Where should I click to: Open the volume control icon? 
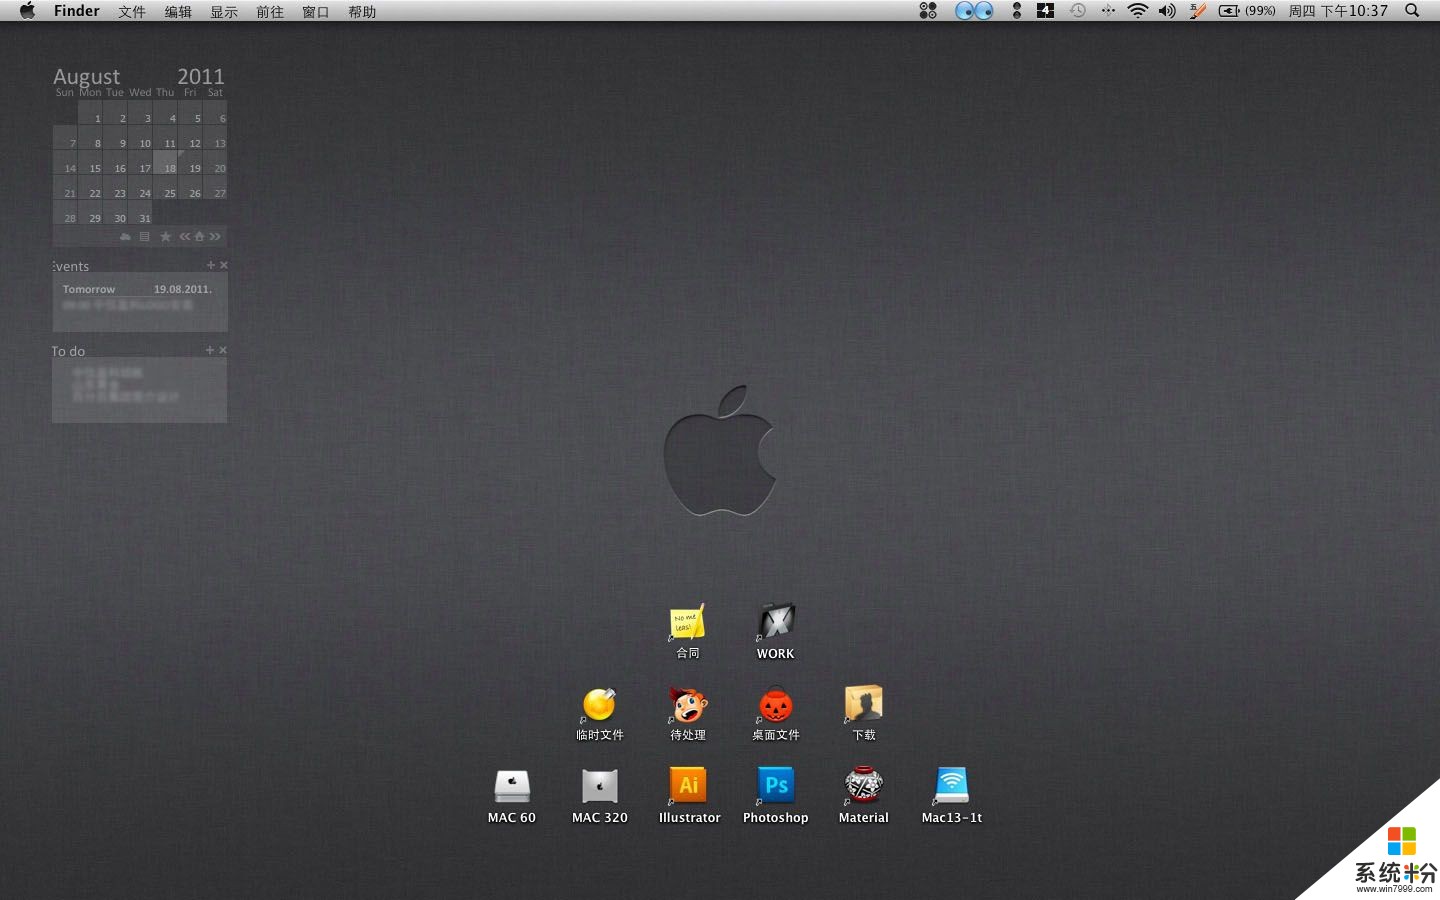[x=1167, y=11]
